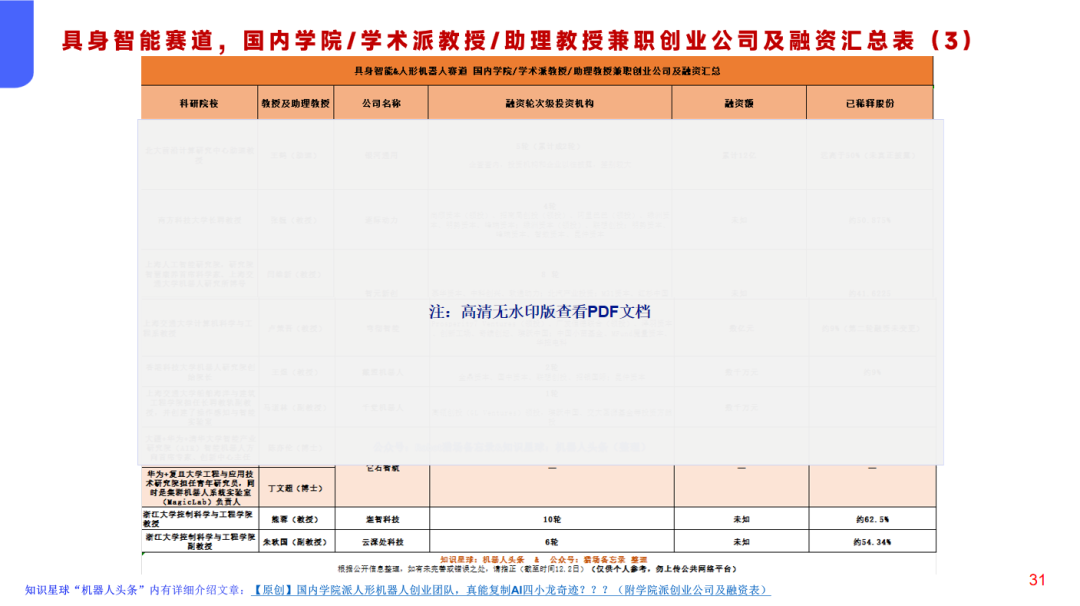Select the 约62.5% diluted shares cell
Screen dimensions: 1080x606
click(x=872, y=519)
